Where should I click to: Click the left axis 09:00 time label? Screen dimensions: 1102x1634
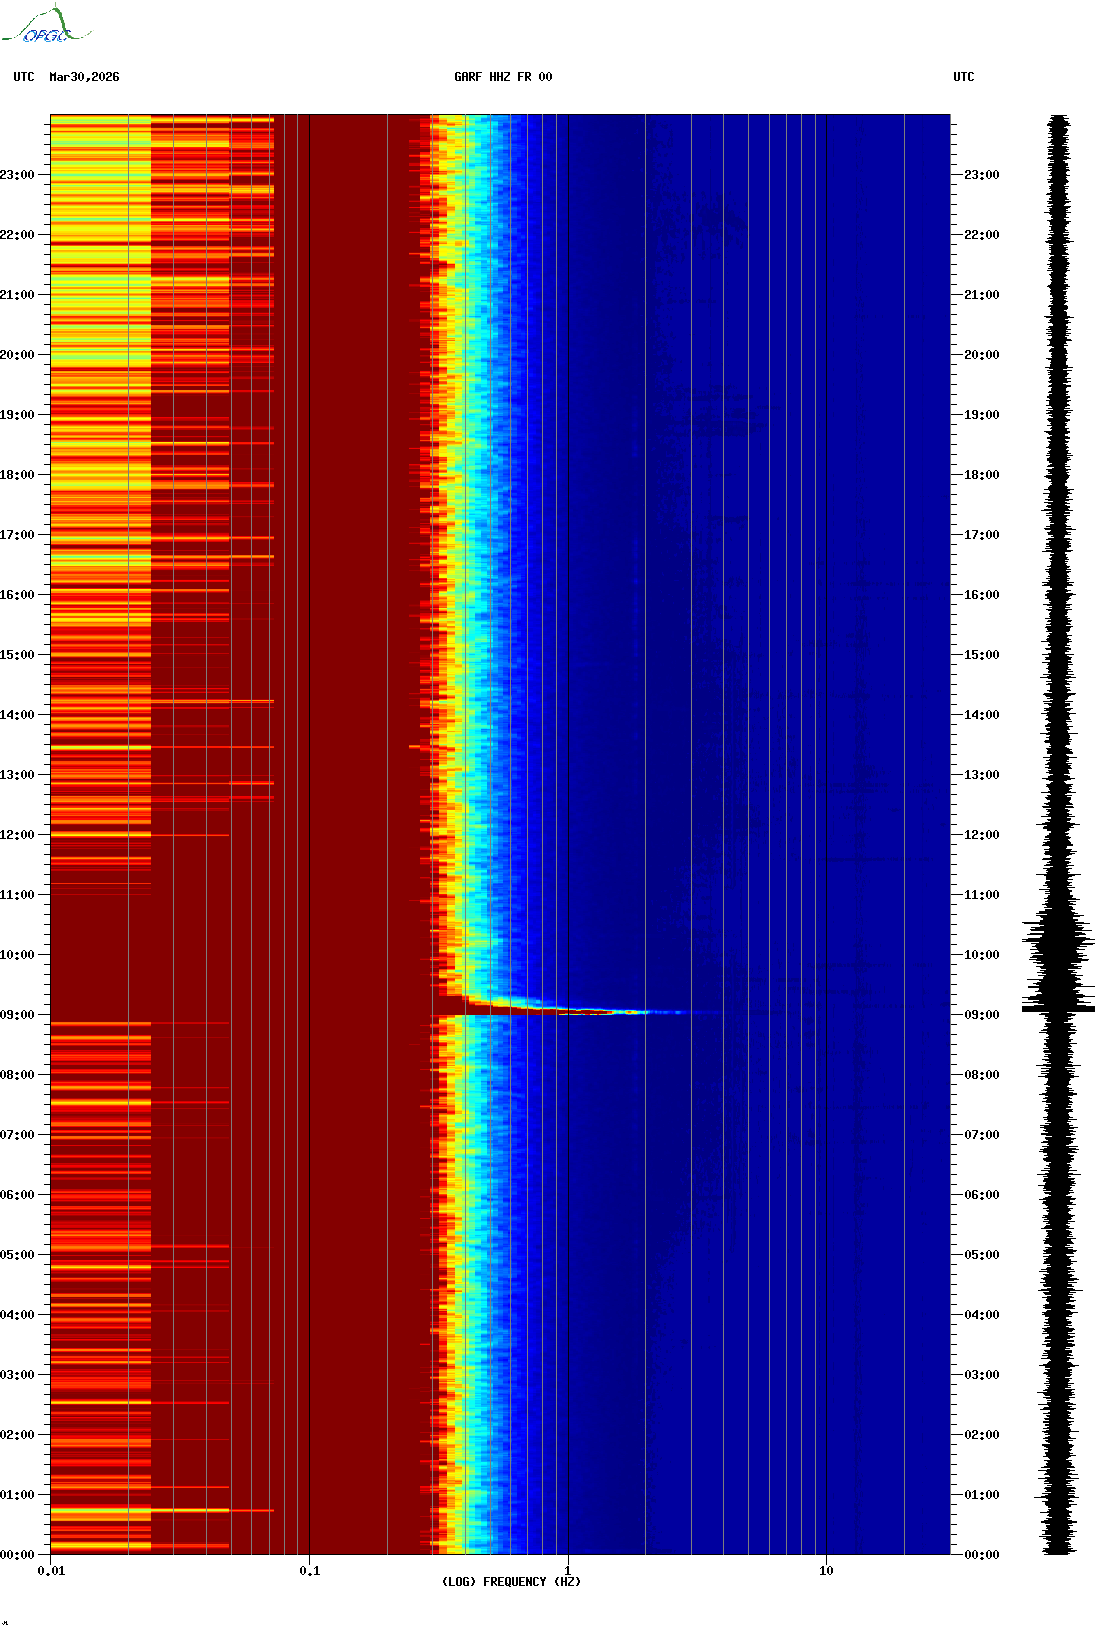point(17,1015)
